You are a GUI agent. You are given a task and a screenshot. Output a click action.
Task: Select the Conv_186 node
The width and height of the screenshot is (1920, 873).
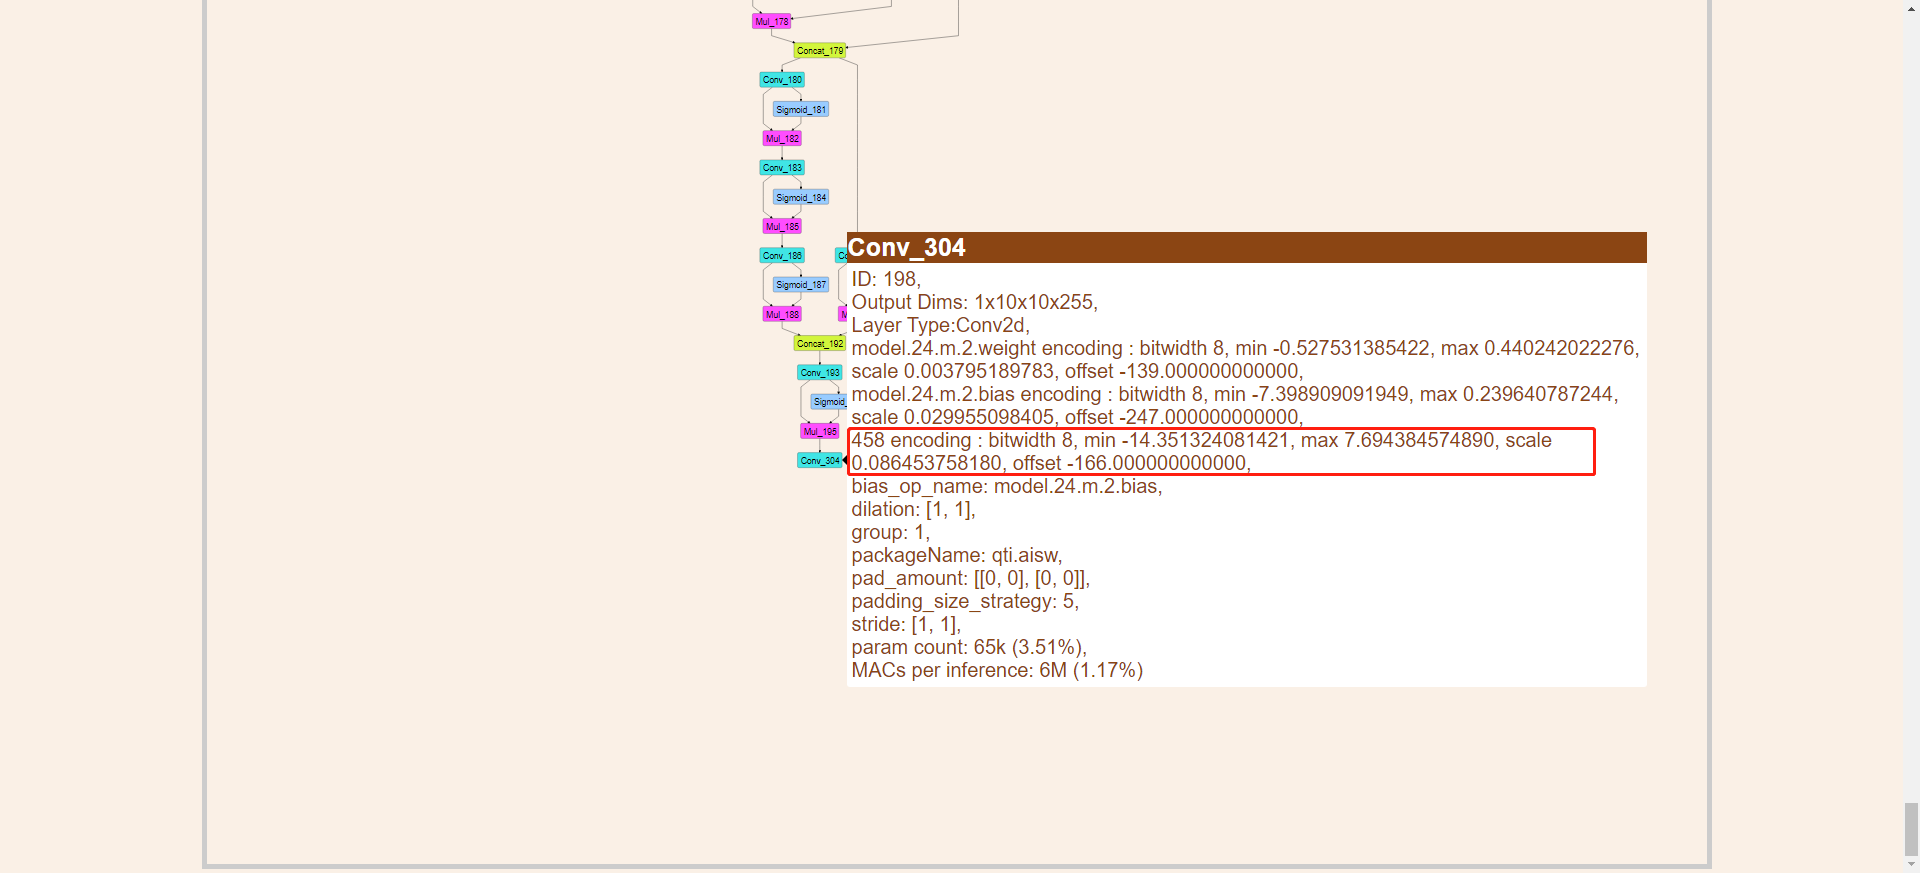pyautogui.click(x=782, y=256)
